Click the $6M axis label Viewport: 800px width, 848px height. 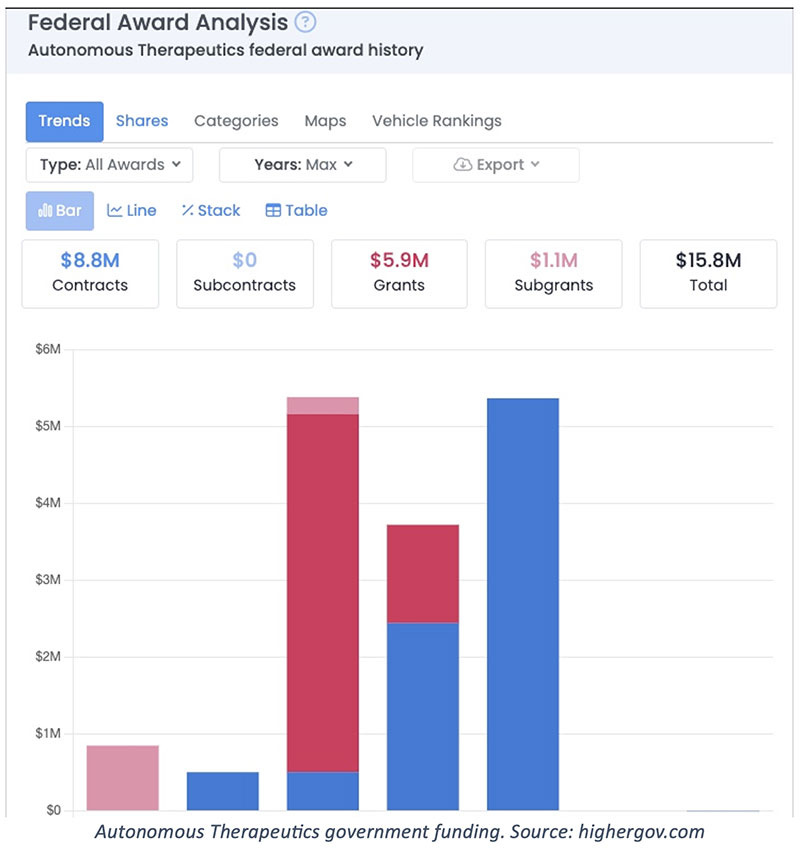pos(48,349)
